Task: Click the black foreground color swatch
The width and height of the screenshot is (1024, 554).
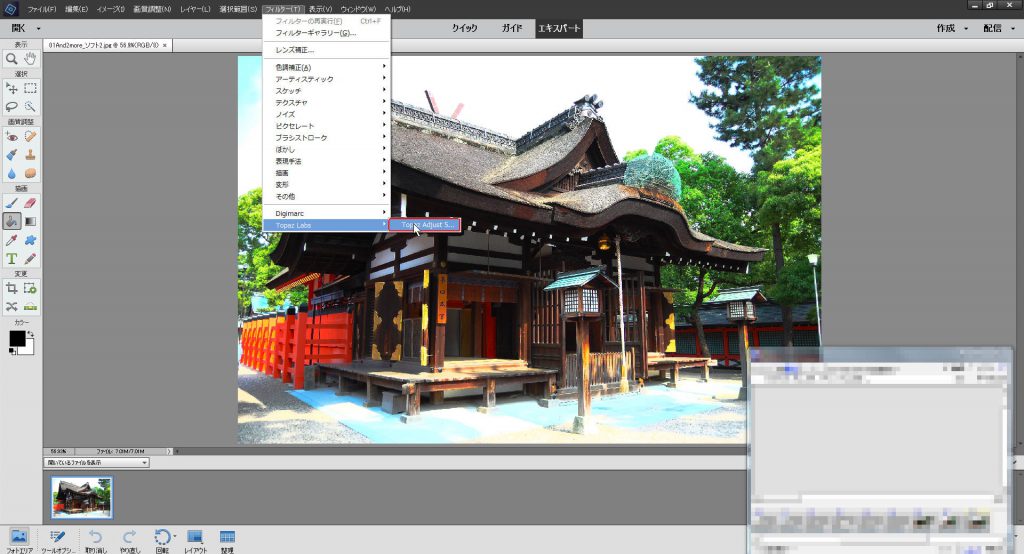Action: point(17,339)
